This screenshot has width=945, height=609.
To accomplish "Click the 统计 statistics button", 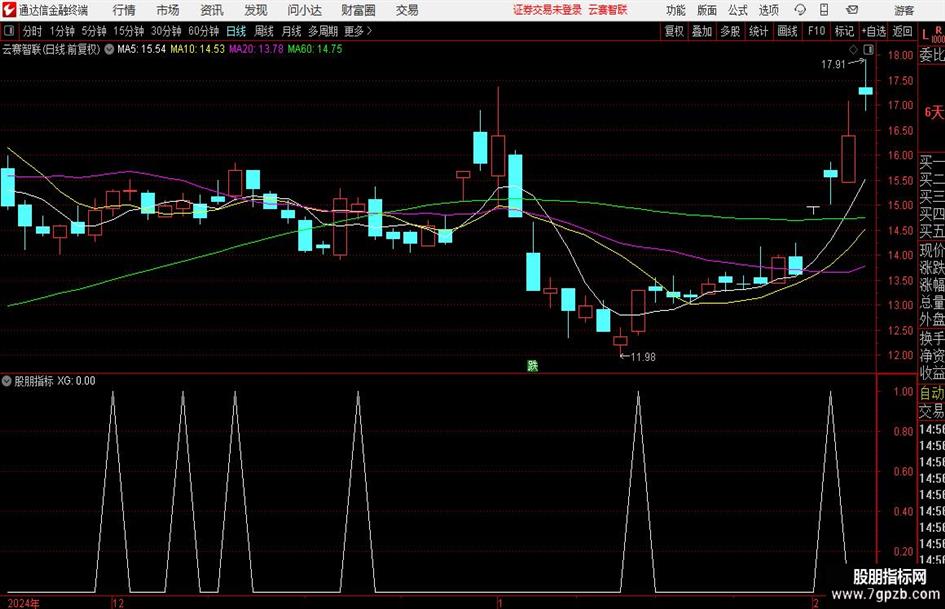I will [x=758, y=31].
